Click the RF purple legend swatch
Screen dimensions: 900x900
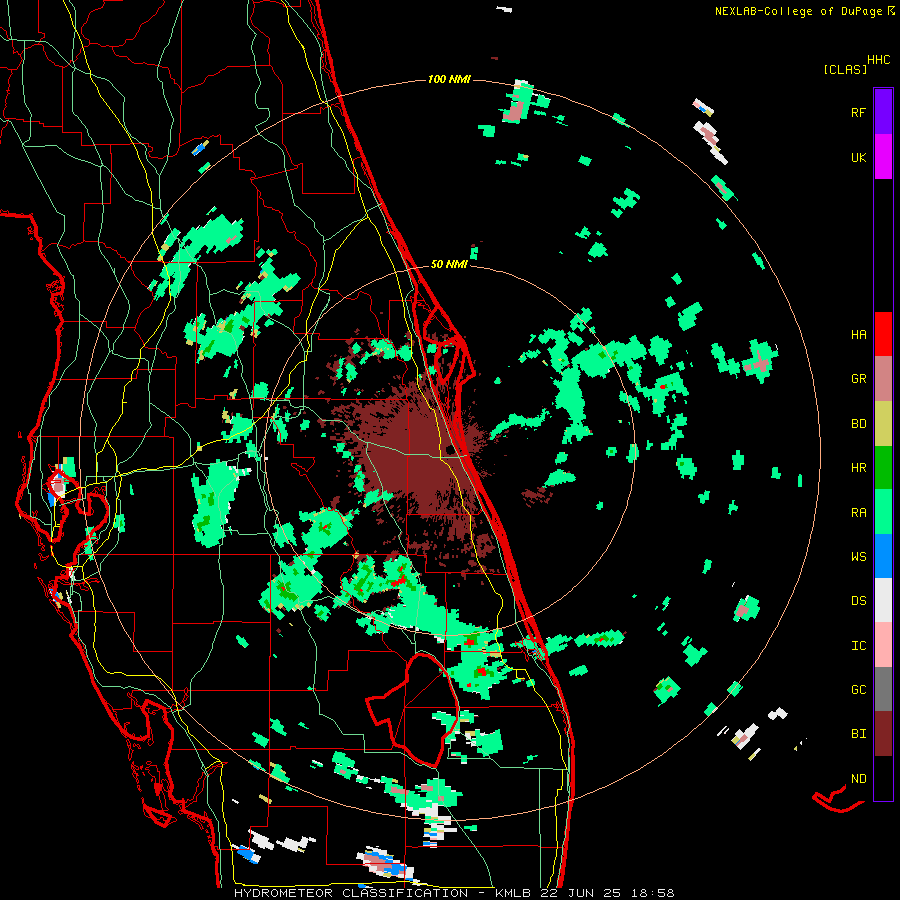tap(883, 112)
